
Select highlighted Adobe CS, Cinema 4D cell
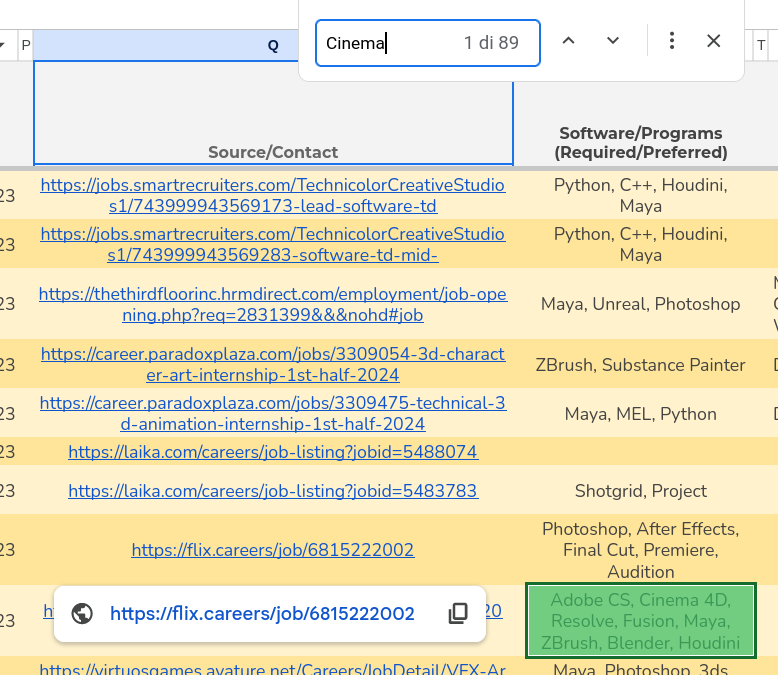[x=641, y=621]
